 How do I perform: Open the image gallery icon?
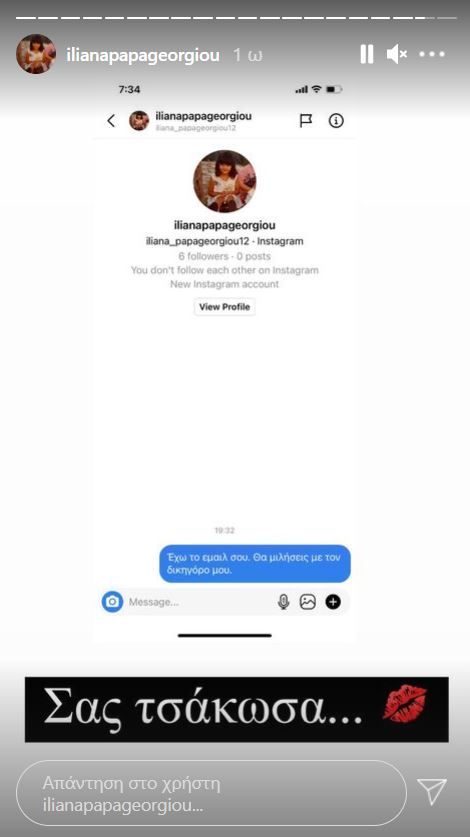tap(308, 602)
